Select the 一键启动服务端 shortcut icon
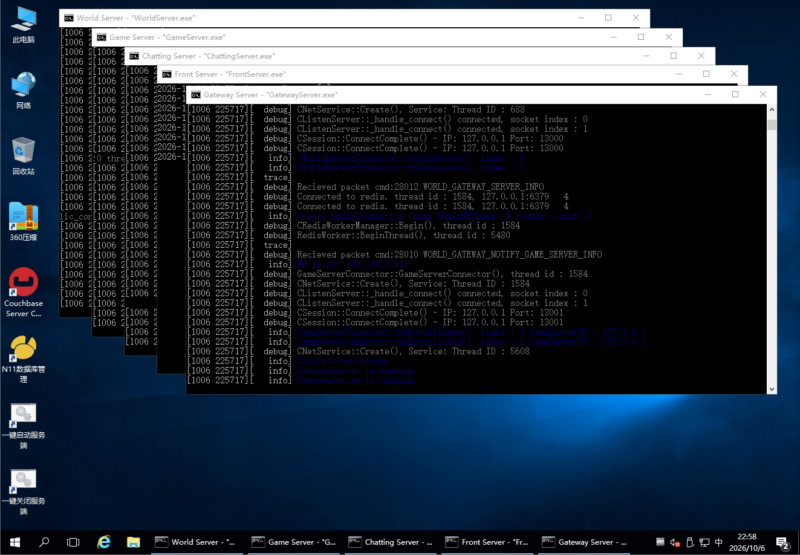The width and height of the screenshot is (800, 555). (23, 425)
